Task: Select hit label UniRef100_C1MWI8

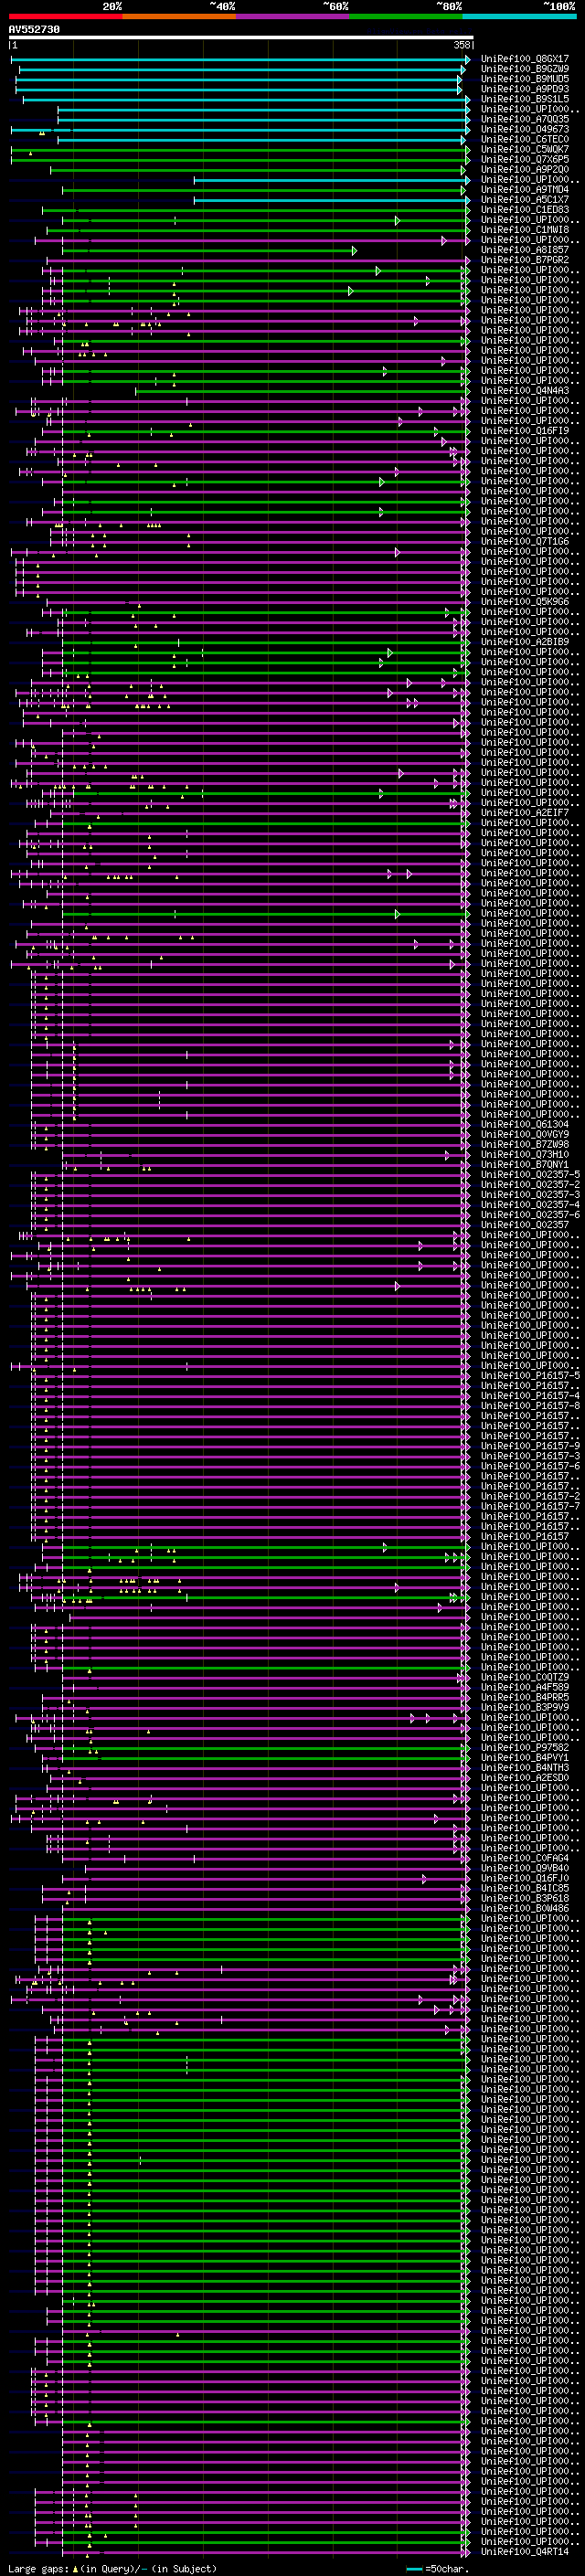Action: [525, 229]
